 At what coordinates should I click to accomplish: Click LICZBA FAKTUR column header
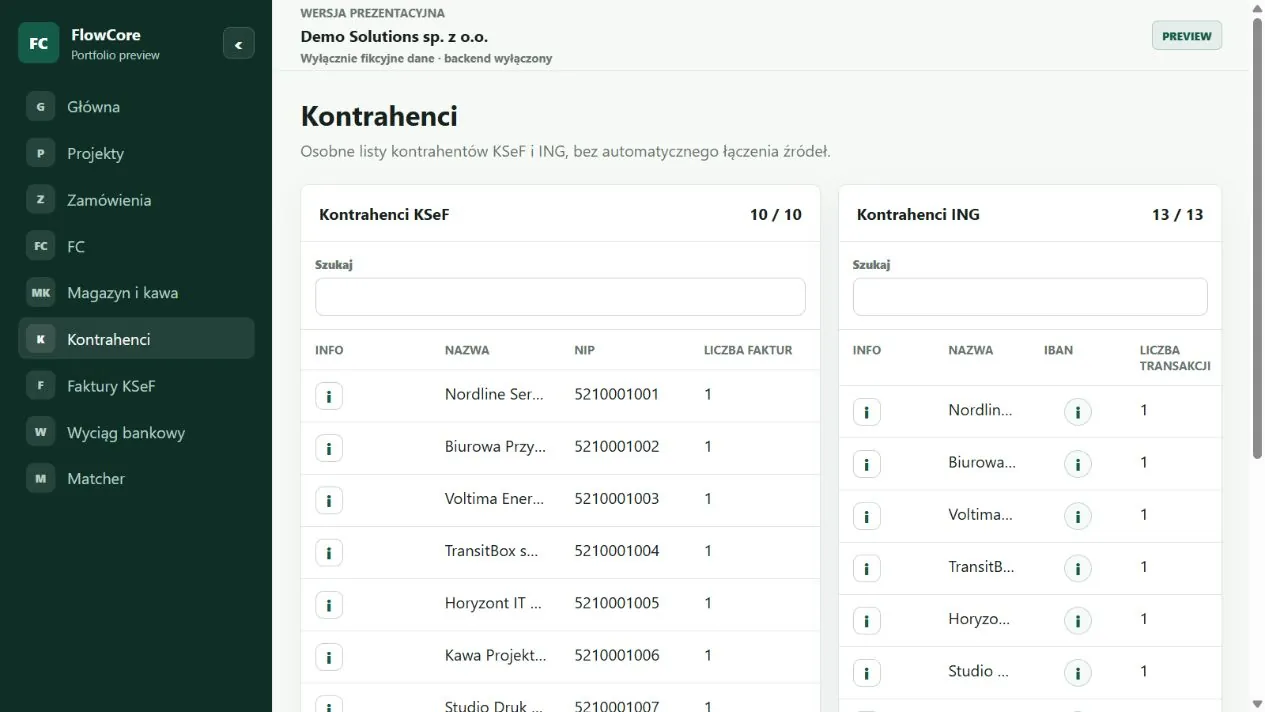pyautogui.click(x=748, y=350)
